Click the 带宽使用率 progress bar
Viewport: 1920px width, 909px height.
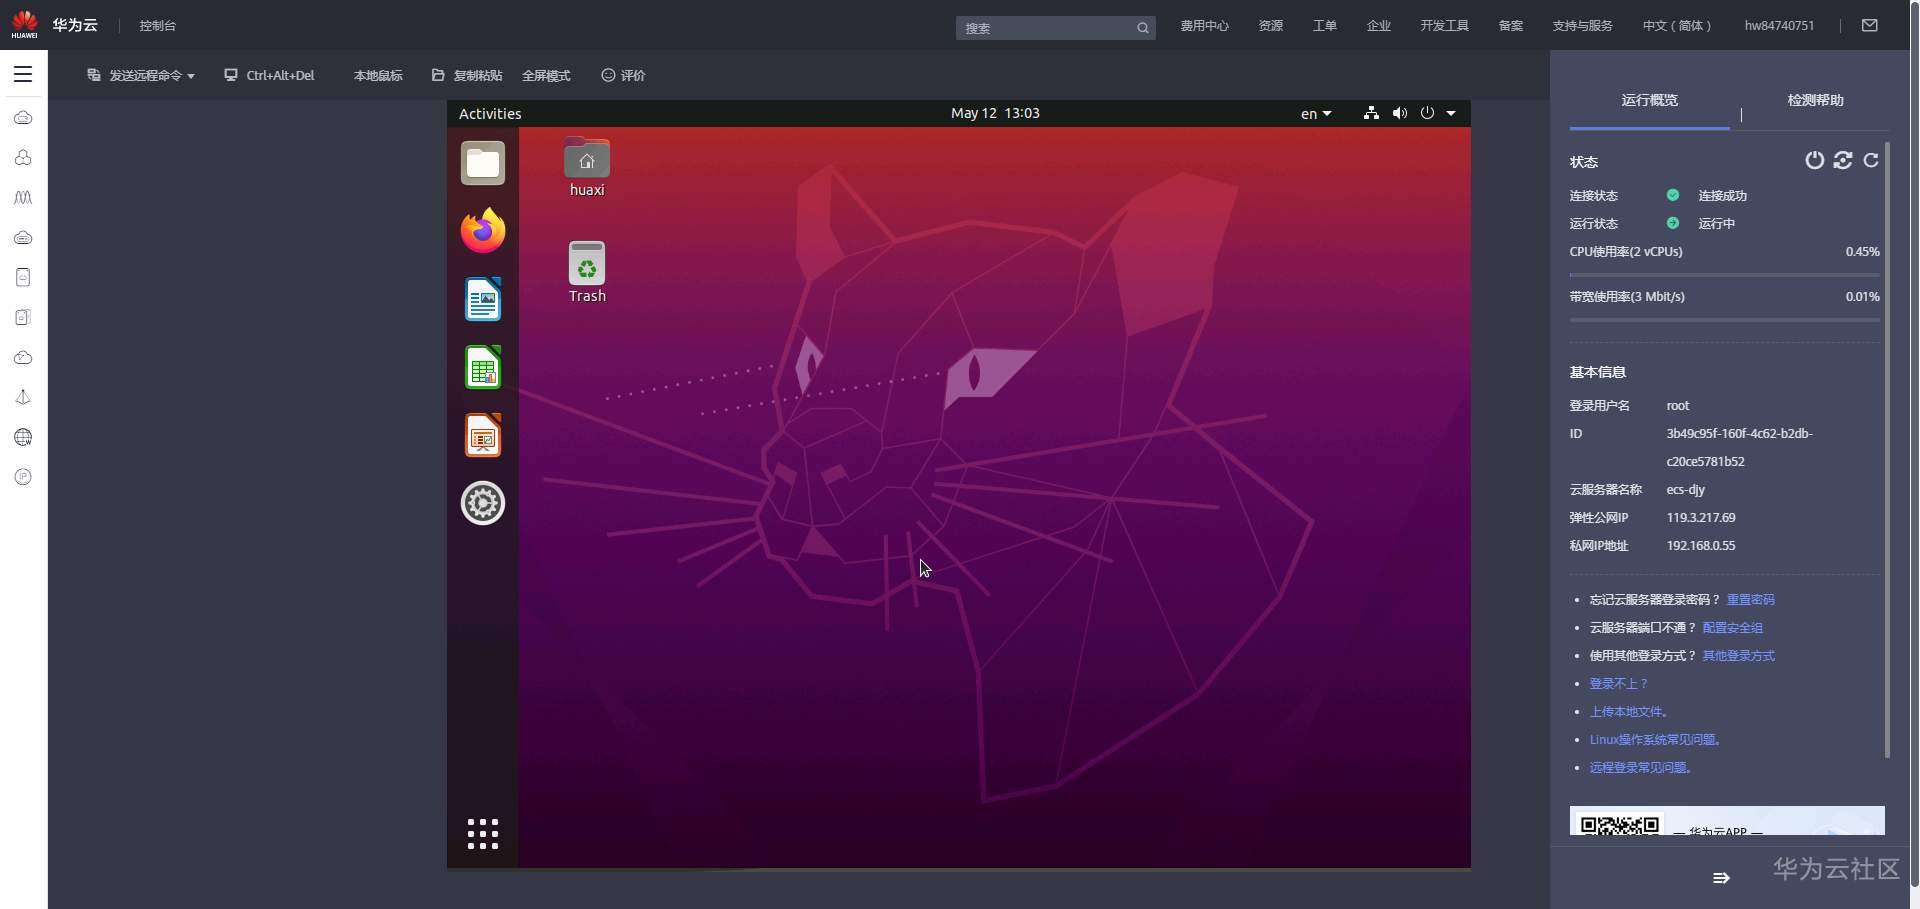pyautogui.click(x=1725, y=320)
